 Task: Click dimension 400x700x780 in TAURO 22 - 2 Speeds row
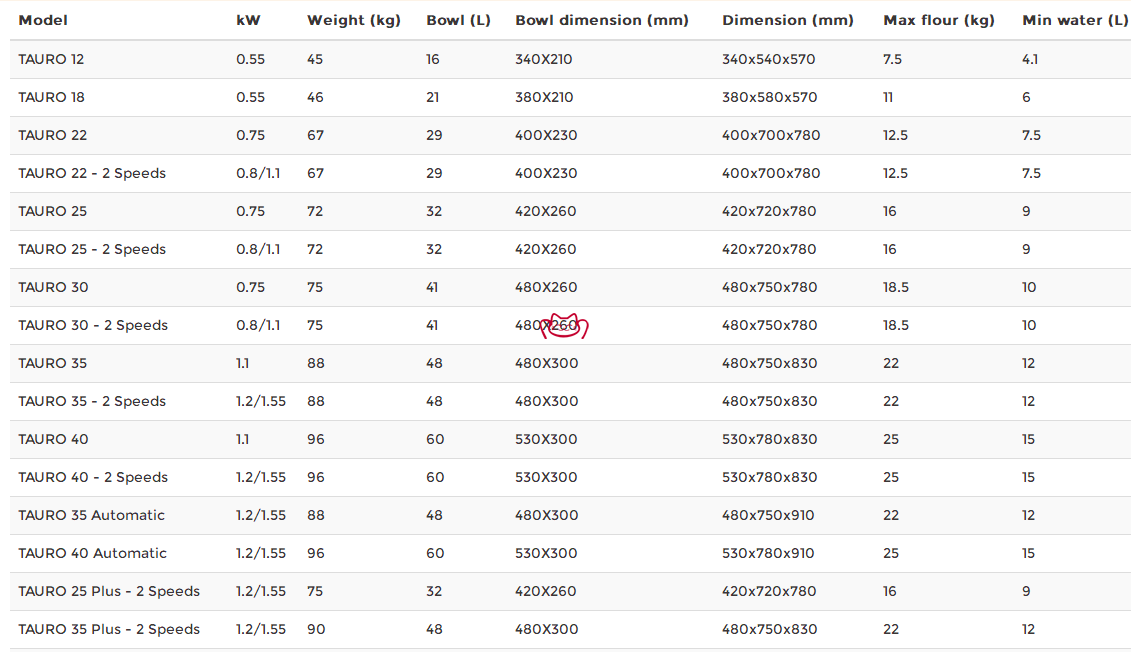(x=771, y=173)
